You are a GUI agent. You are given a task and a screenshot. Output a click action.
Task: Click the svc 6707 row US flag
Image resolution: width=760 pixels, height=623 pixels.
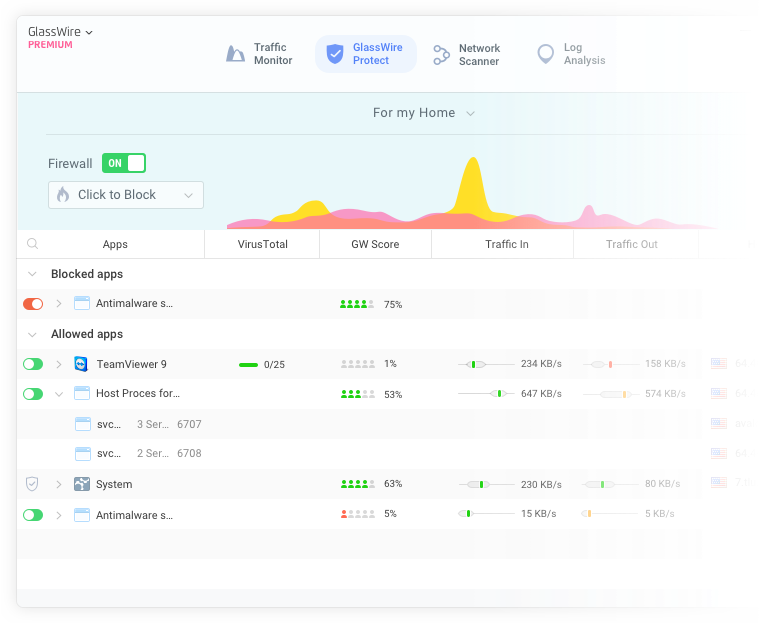[x=719, y=423]
